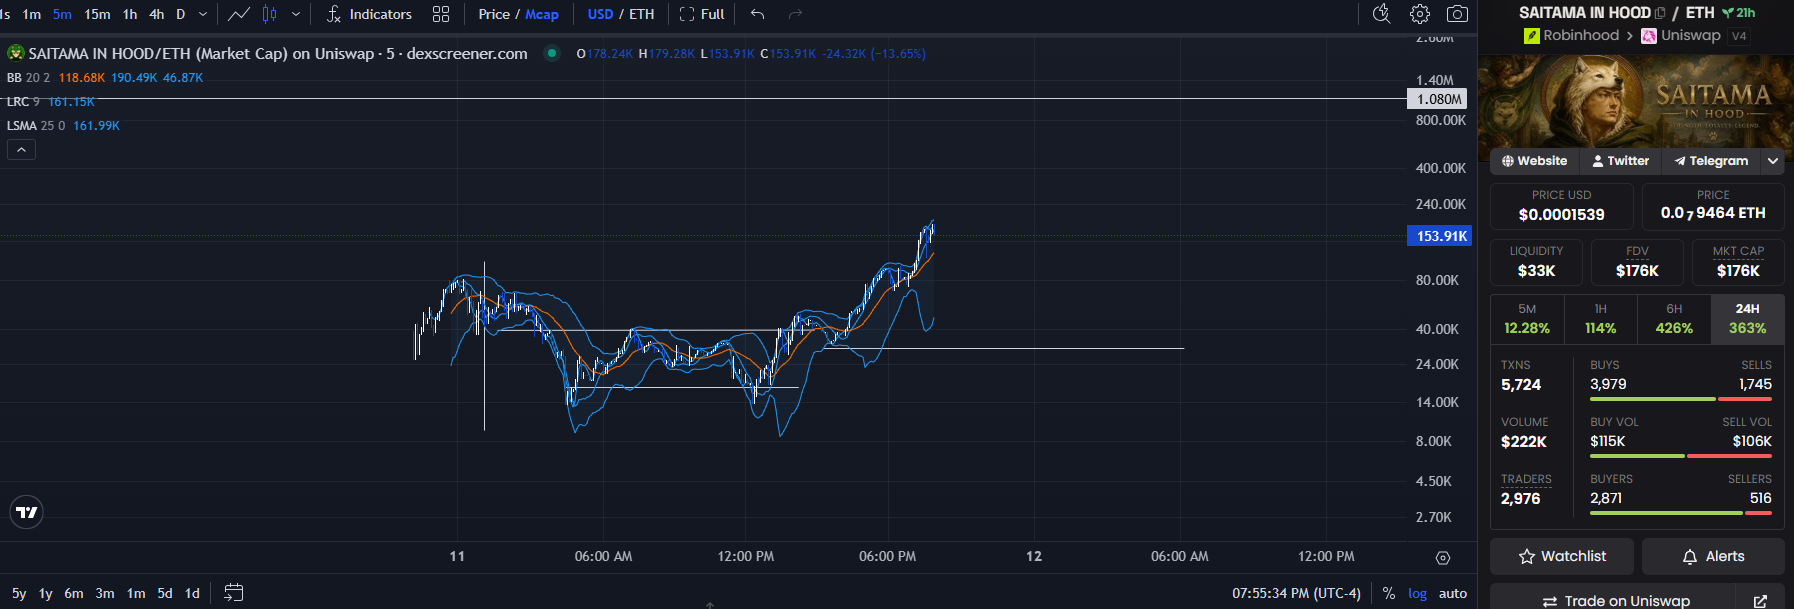Click the LSMA 25 0 indicator label
Screen dimensions: 1794x609
point(36,125)
